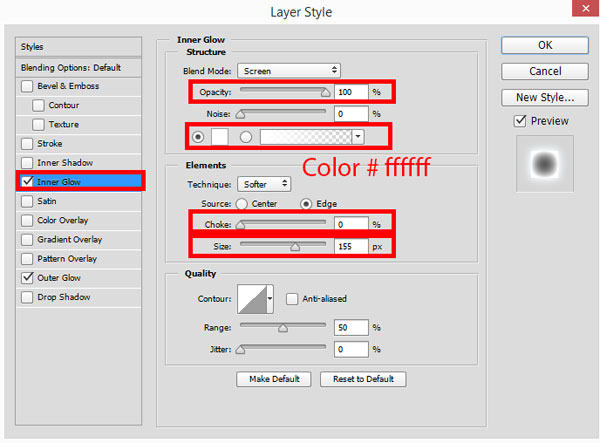
Task: Select the Drop Shadow style row
Action: pyautogui.click(x=78, y=297)
